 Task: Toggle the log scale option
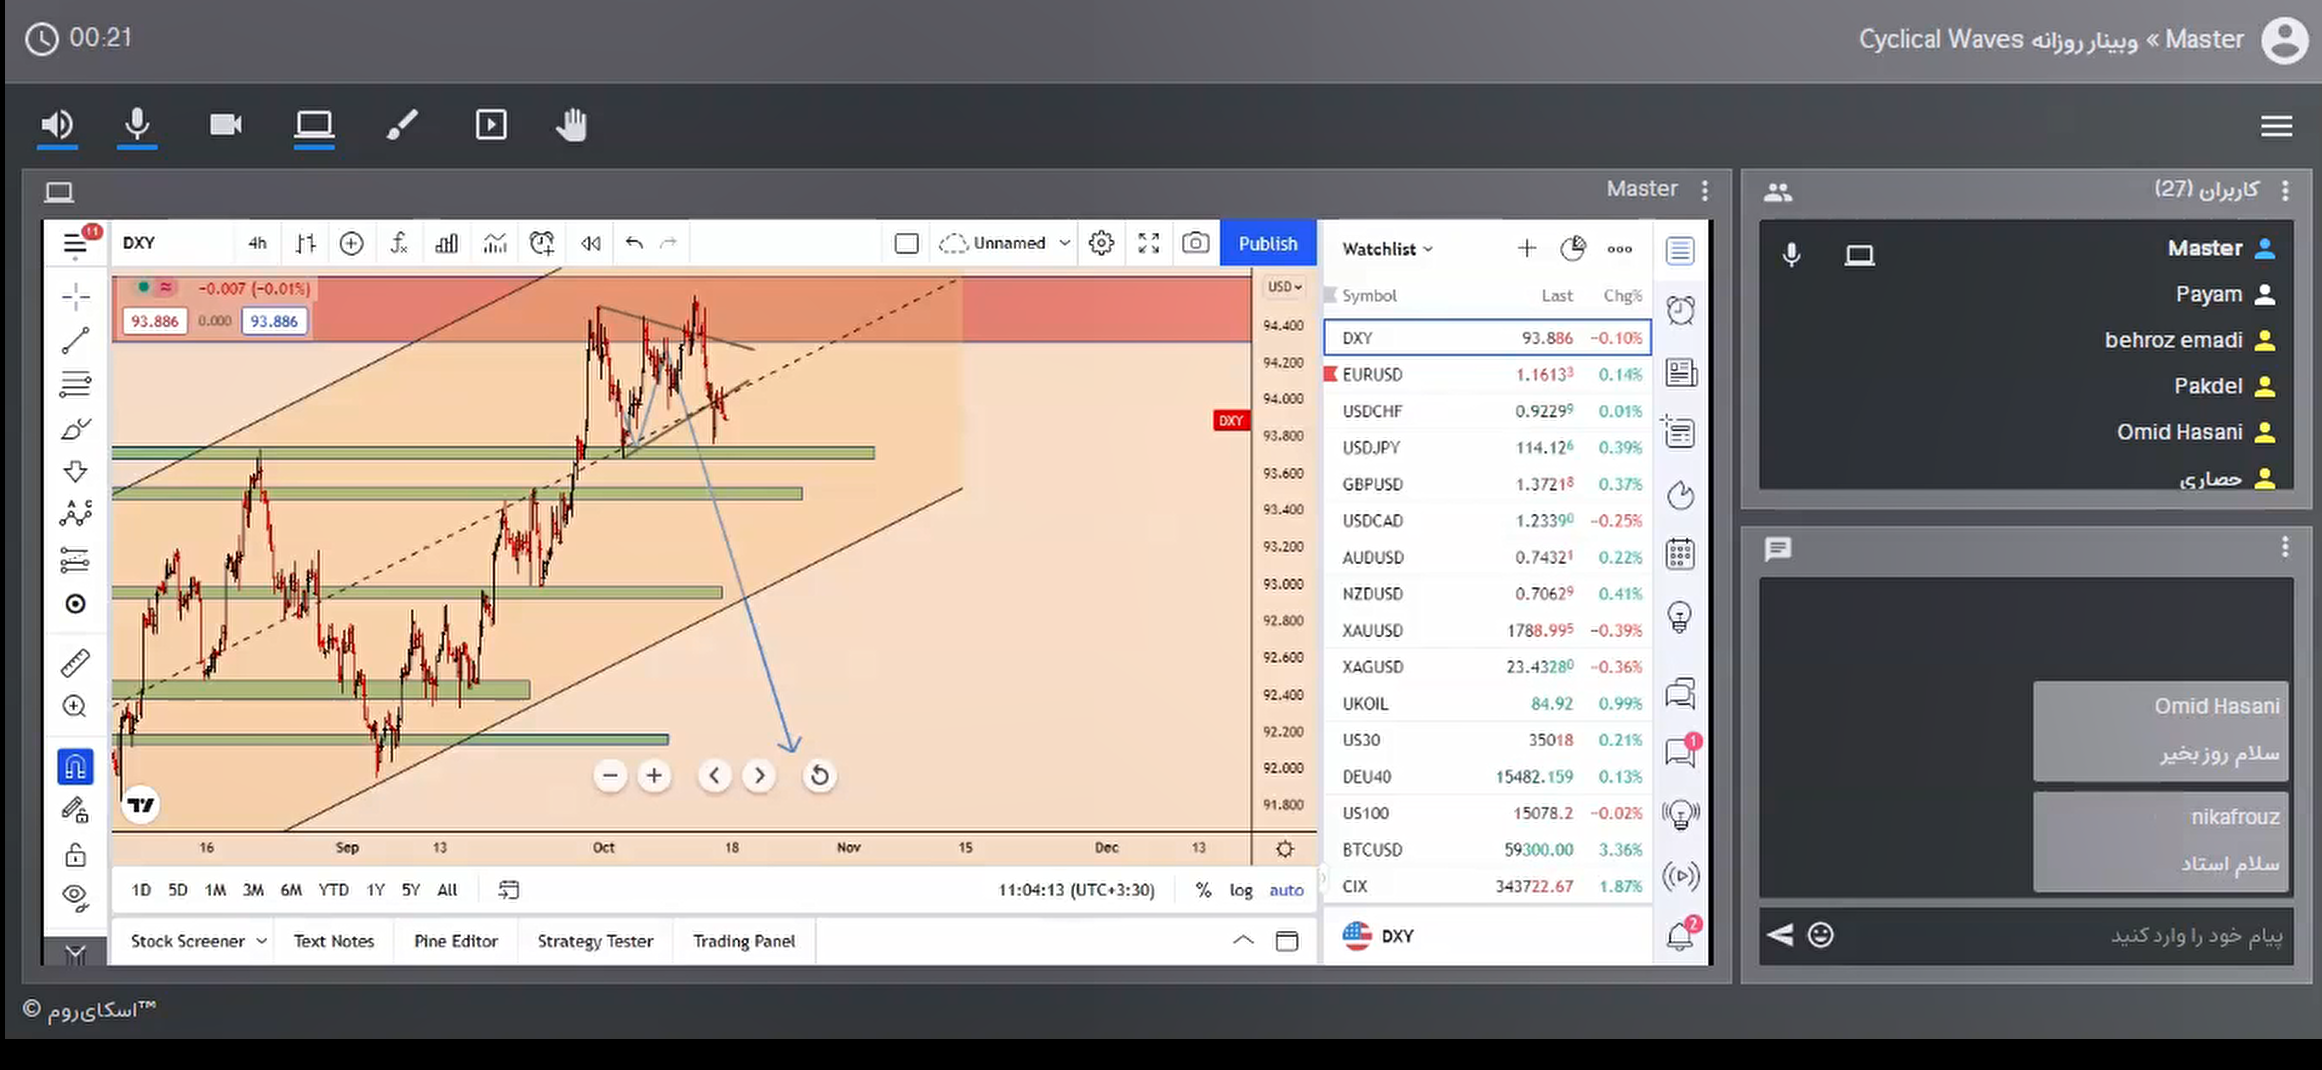[x=1240, y=890]
